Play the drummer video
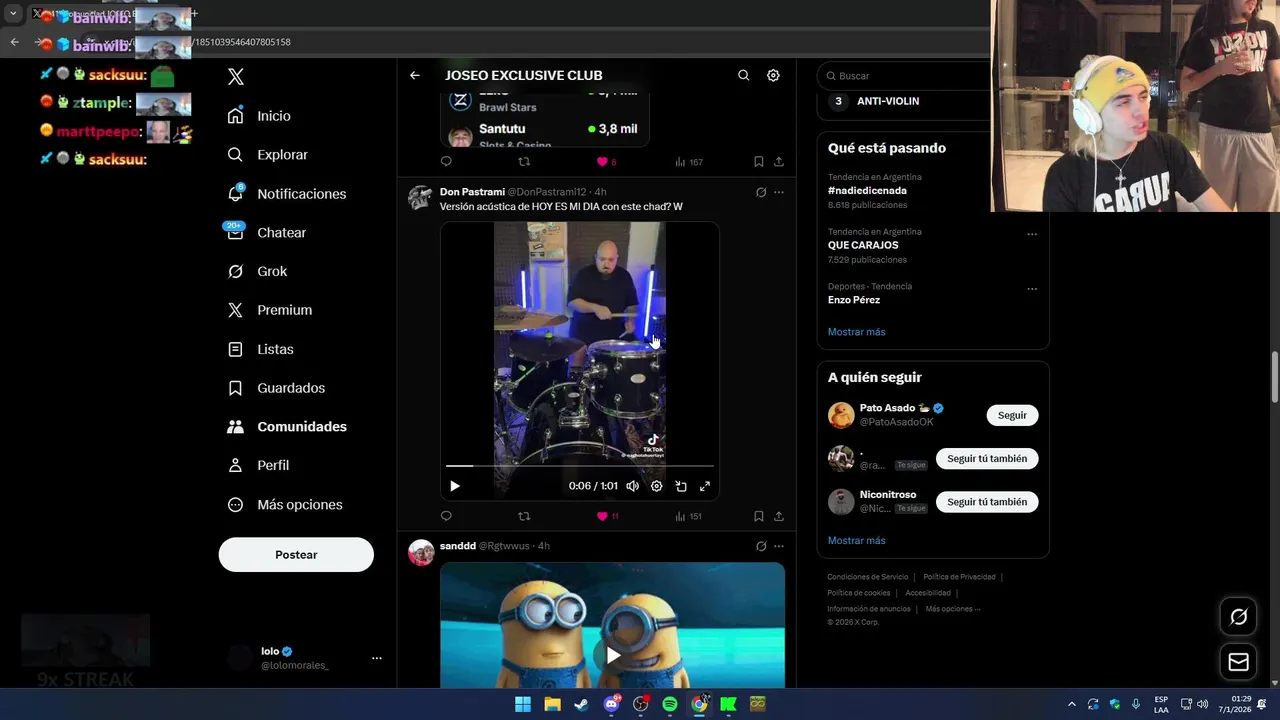The width and height of the screenshot is (1280, 720). click(455, 486)
